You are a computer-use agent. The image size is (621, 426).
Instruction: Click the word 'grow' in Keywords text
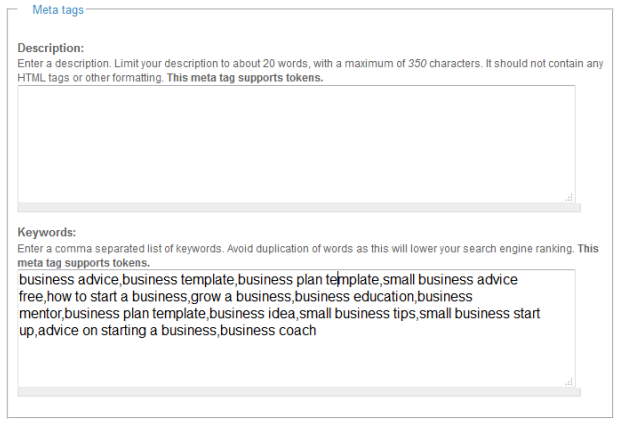[206, 297]
